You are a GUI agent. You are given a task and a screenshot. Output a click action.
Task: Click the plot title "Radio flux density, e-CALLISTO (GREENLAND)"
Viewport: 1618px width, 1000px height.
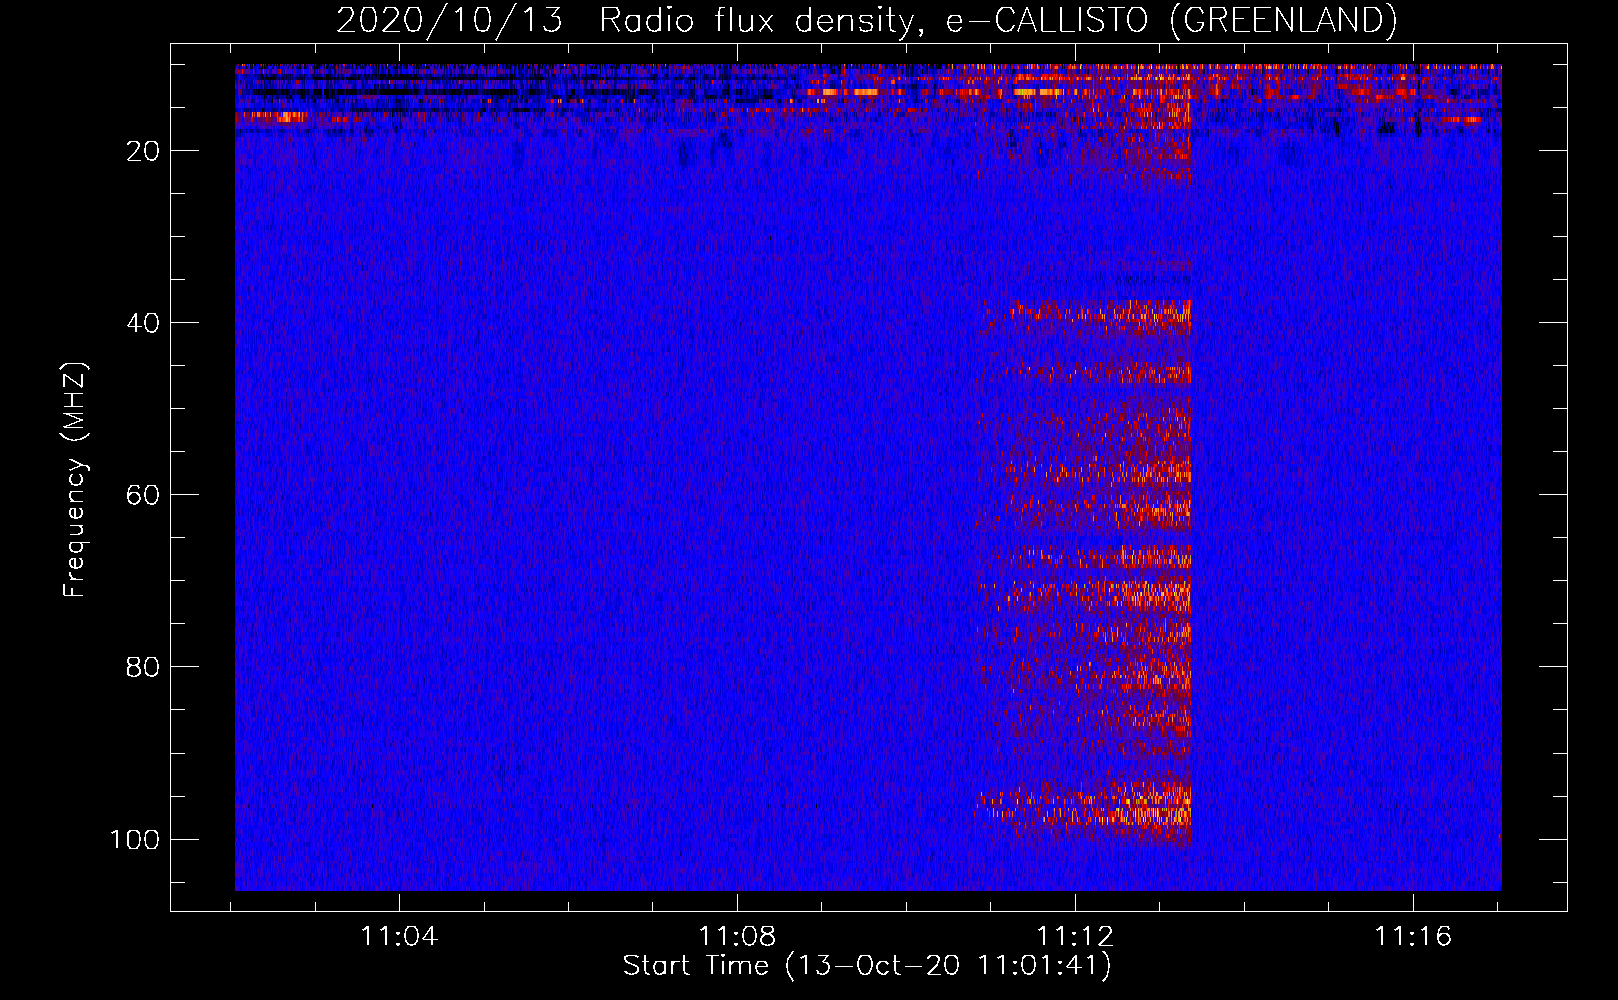coord(998,20)
